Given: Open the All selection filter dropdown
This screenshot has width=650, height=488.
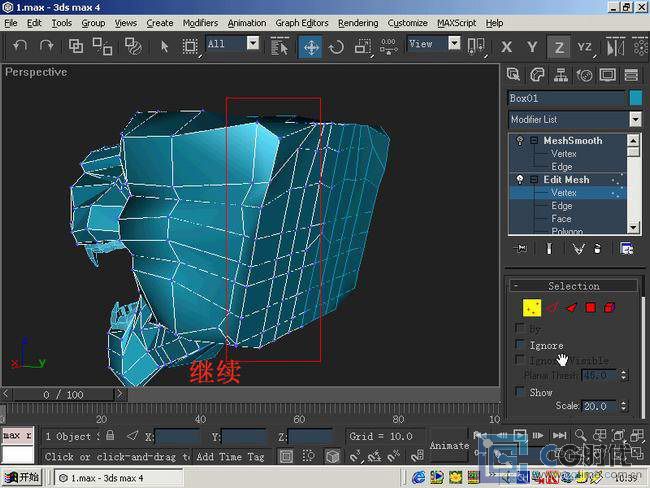Looking at the screenshot, I should click(252, 43).
